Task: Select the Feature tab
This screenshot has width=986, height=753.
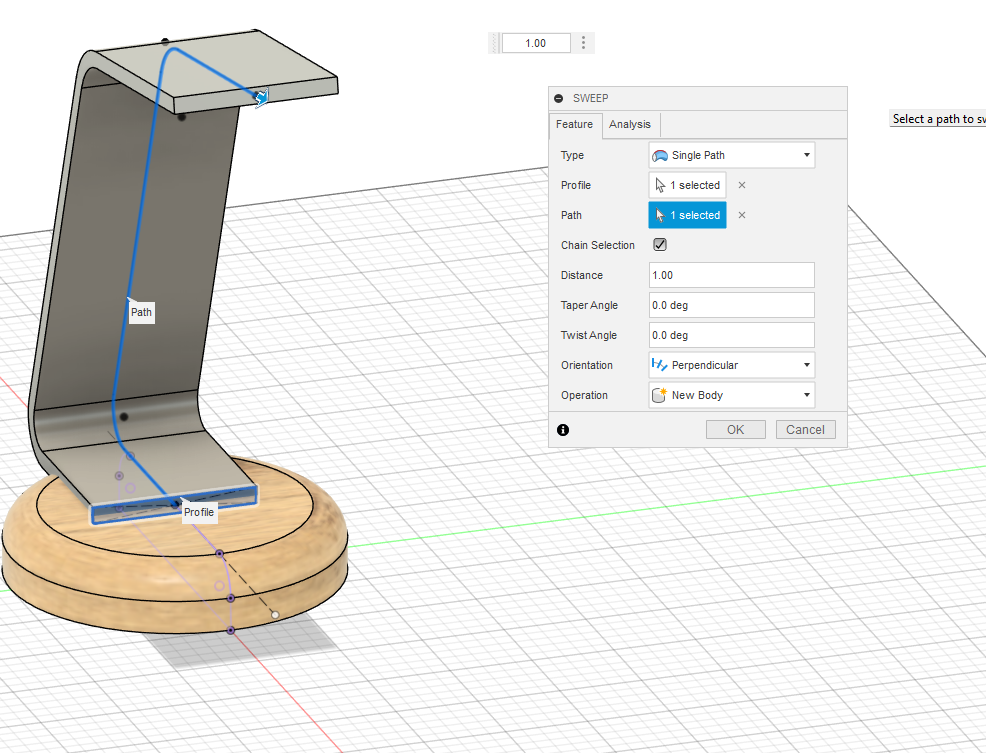Action: (x=575, y=124)
